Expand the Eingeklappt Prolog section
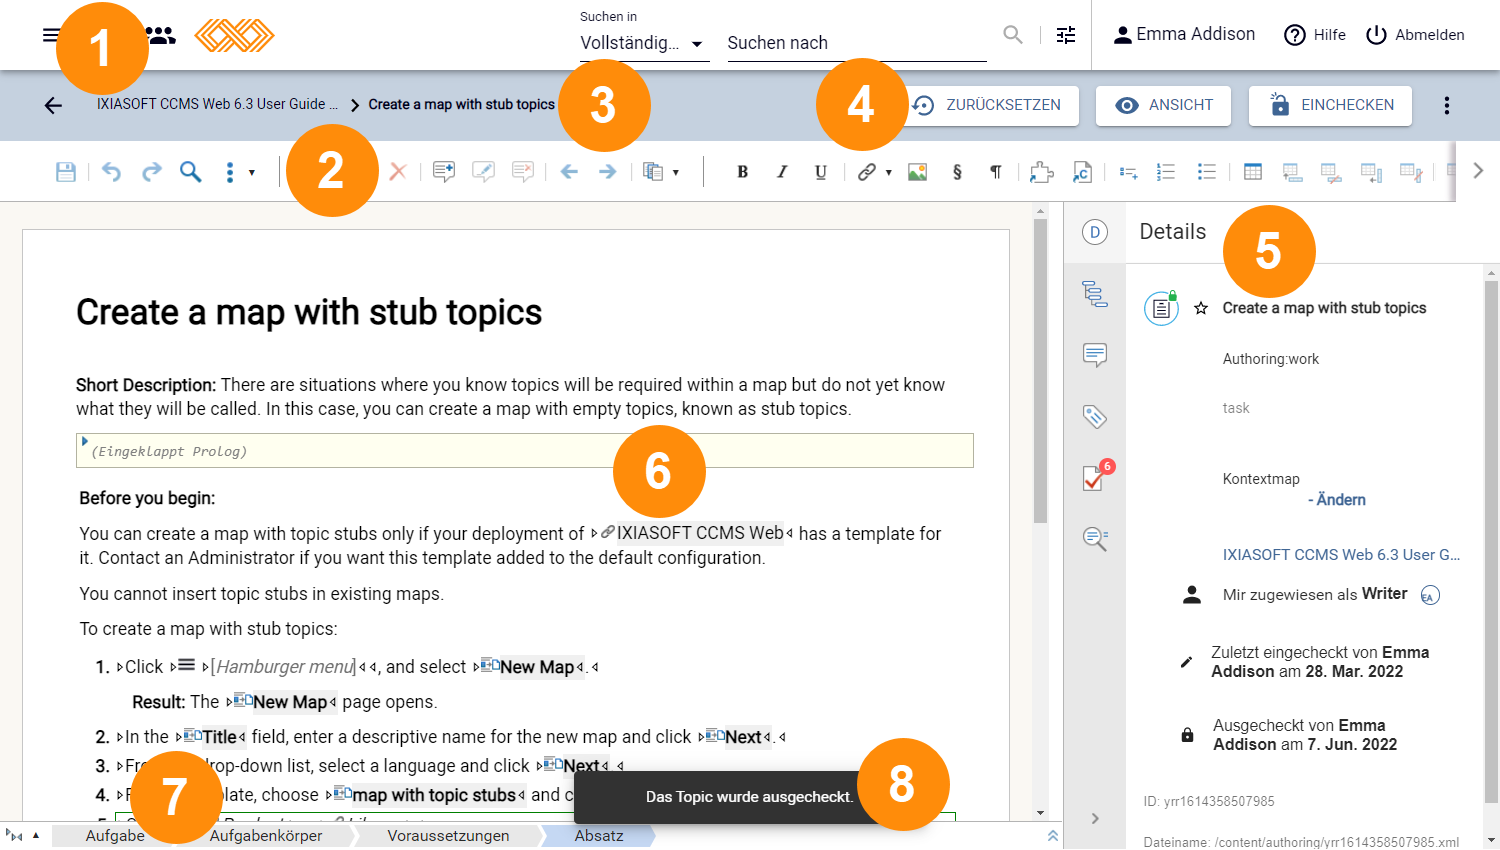Image resolution: width=1500 pixels, height=850 pixels. [x=85, y=441]
